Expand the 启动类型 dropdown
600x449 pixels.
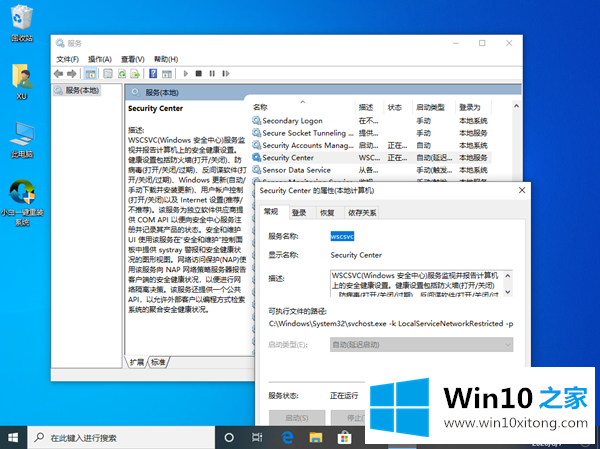point(421,345)
